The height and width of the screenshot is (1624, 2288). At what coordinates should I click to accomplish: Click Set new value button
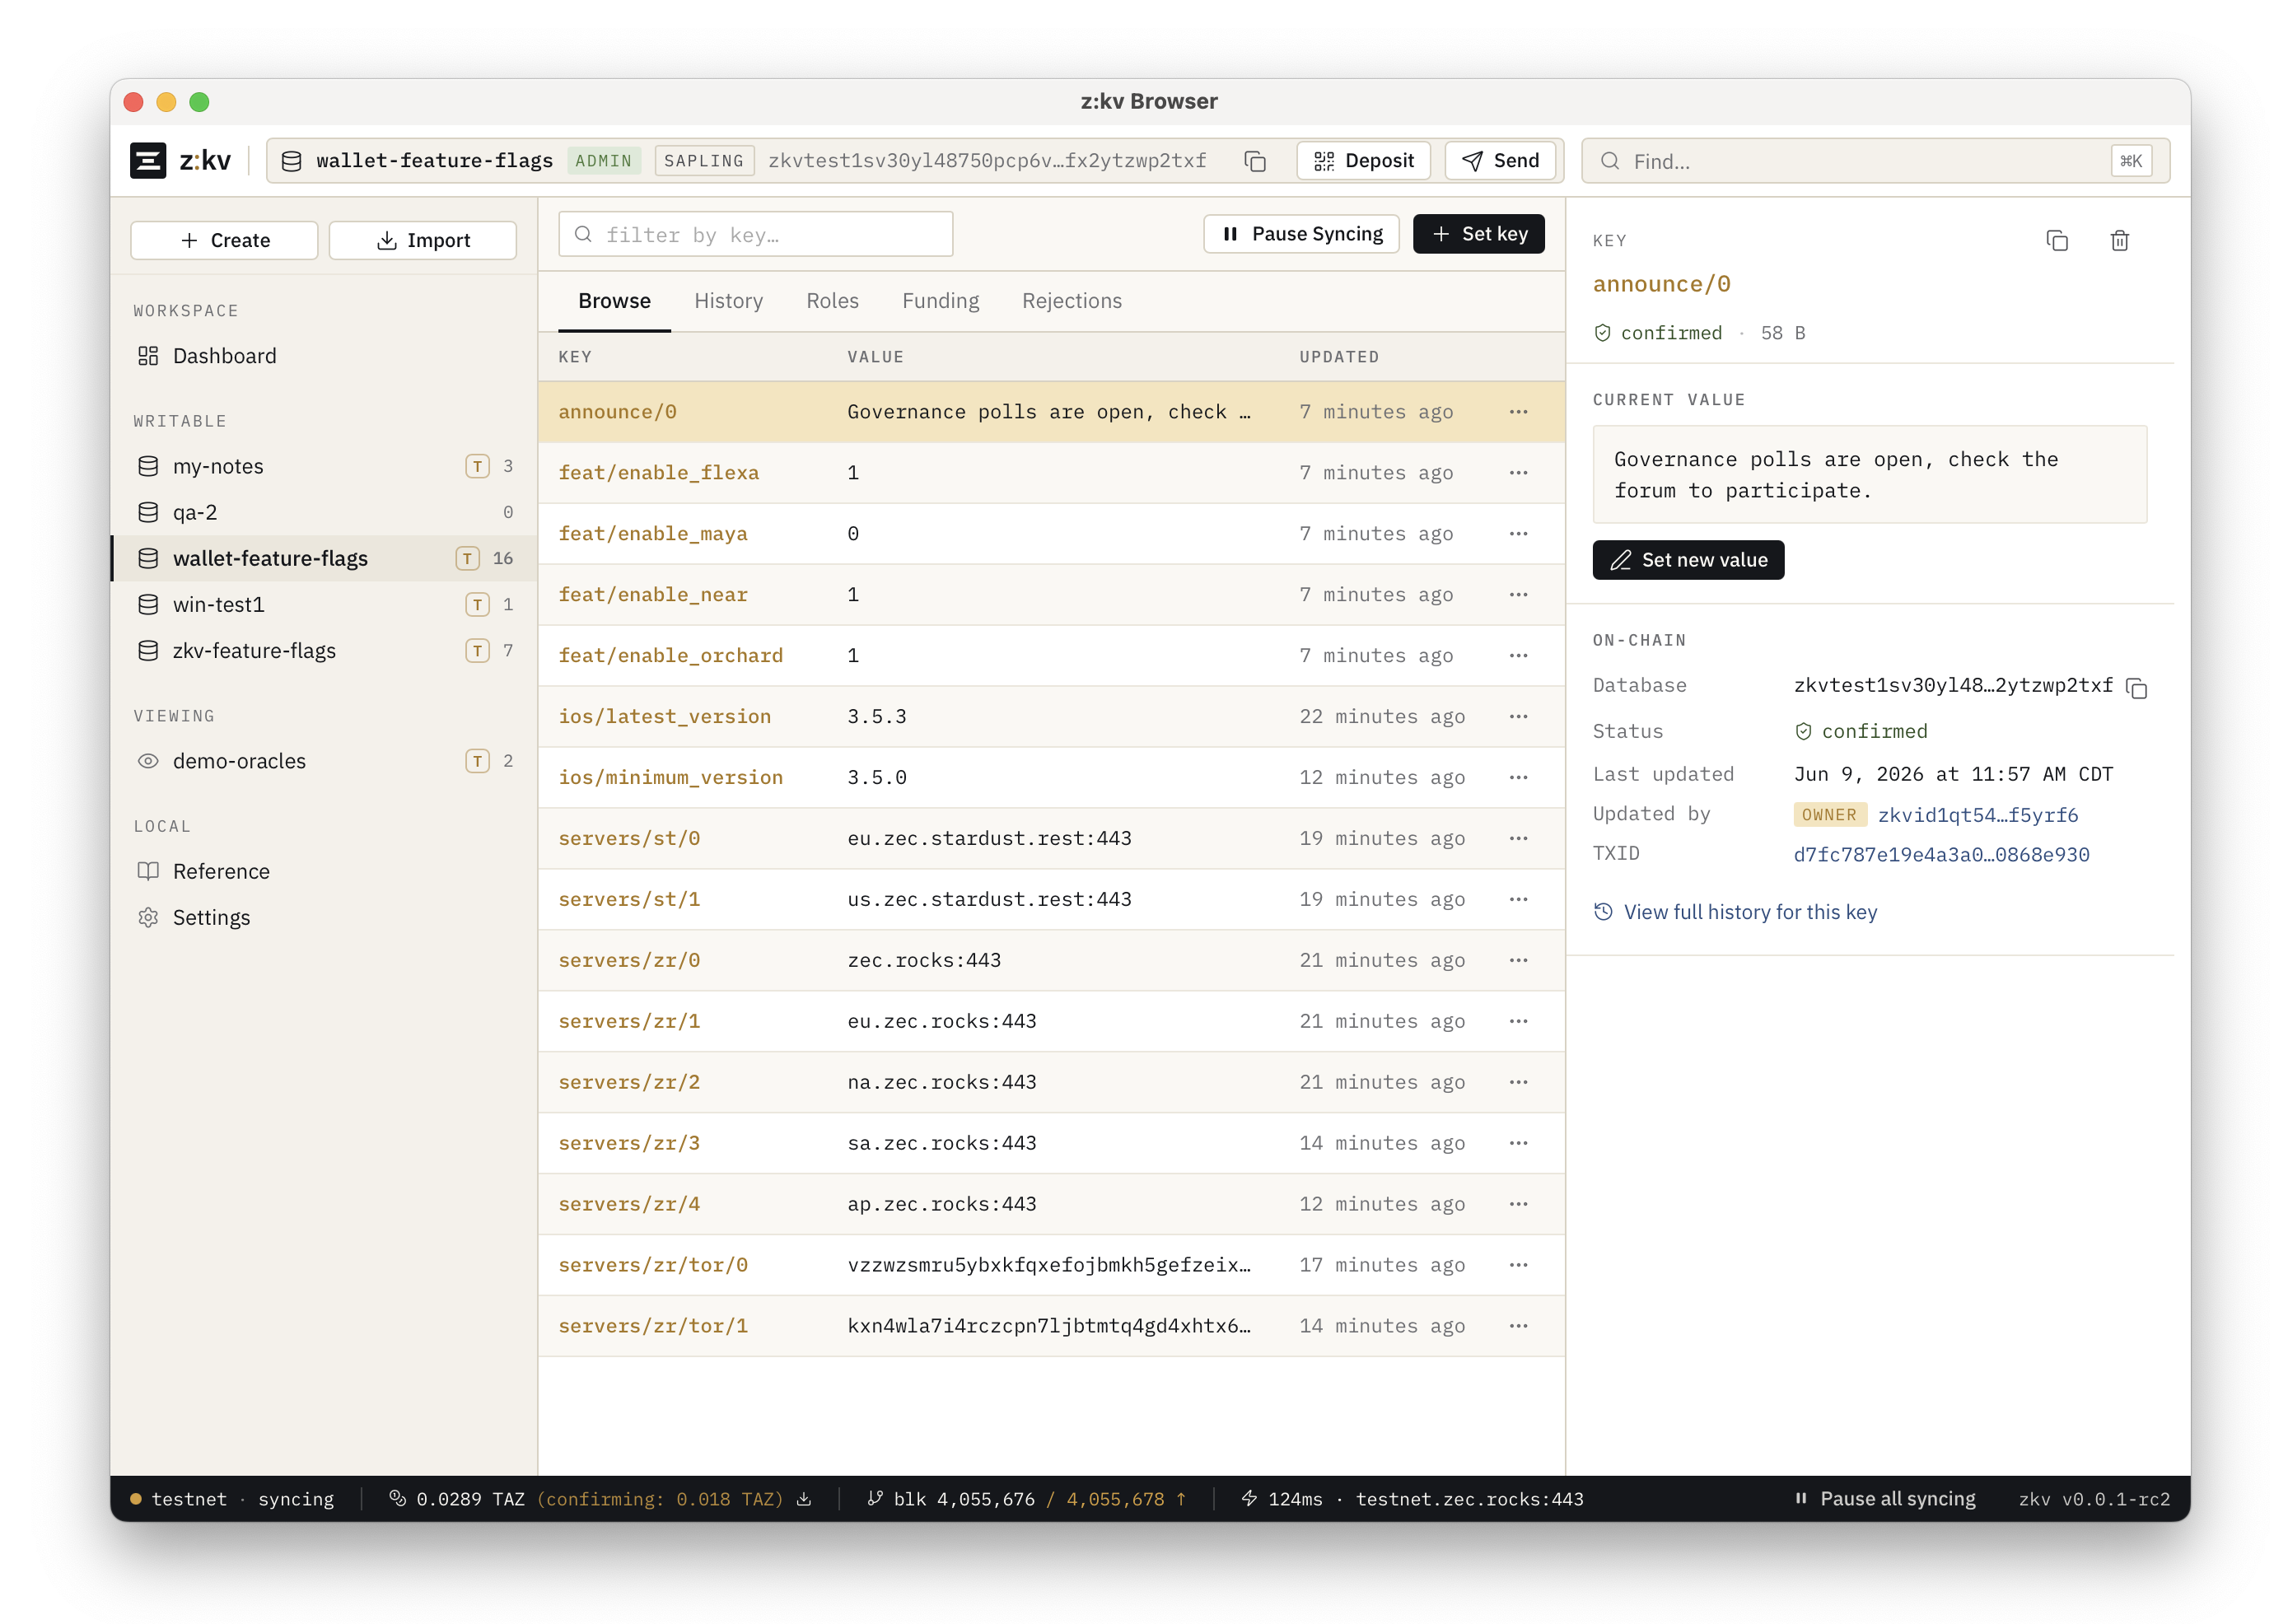pyautogui.click(x=1688, y=560)
